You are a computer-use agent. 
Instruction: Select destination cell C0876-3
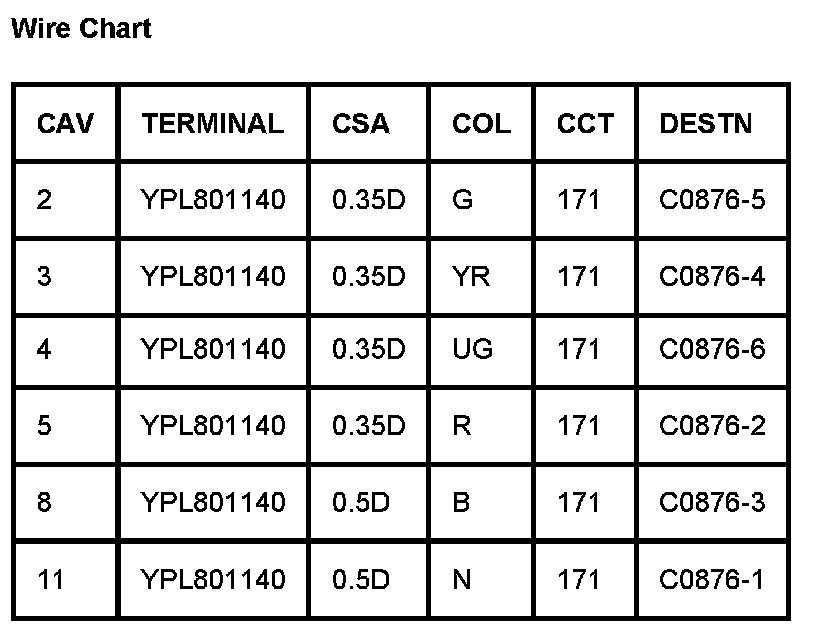[712, 502]
